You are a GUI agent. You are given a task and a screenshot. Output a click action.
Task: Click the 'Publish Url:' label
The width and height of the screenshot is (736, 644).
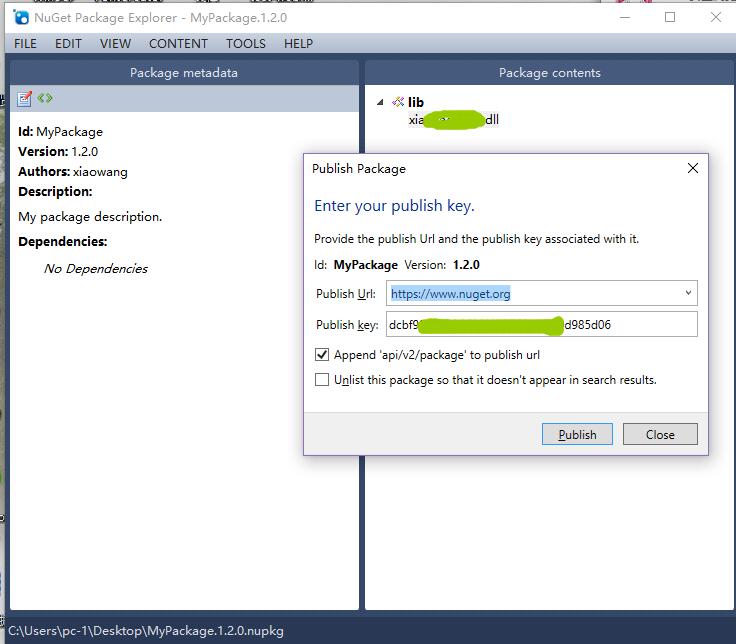pyautogui.click(x=346, y=294)
